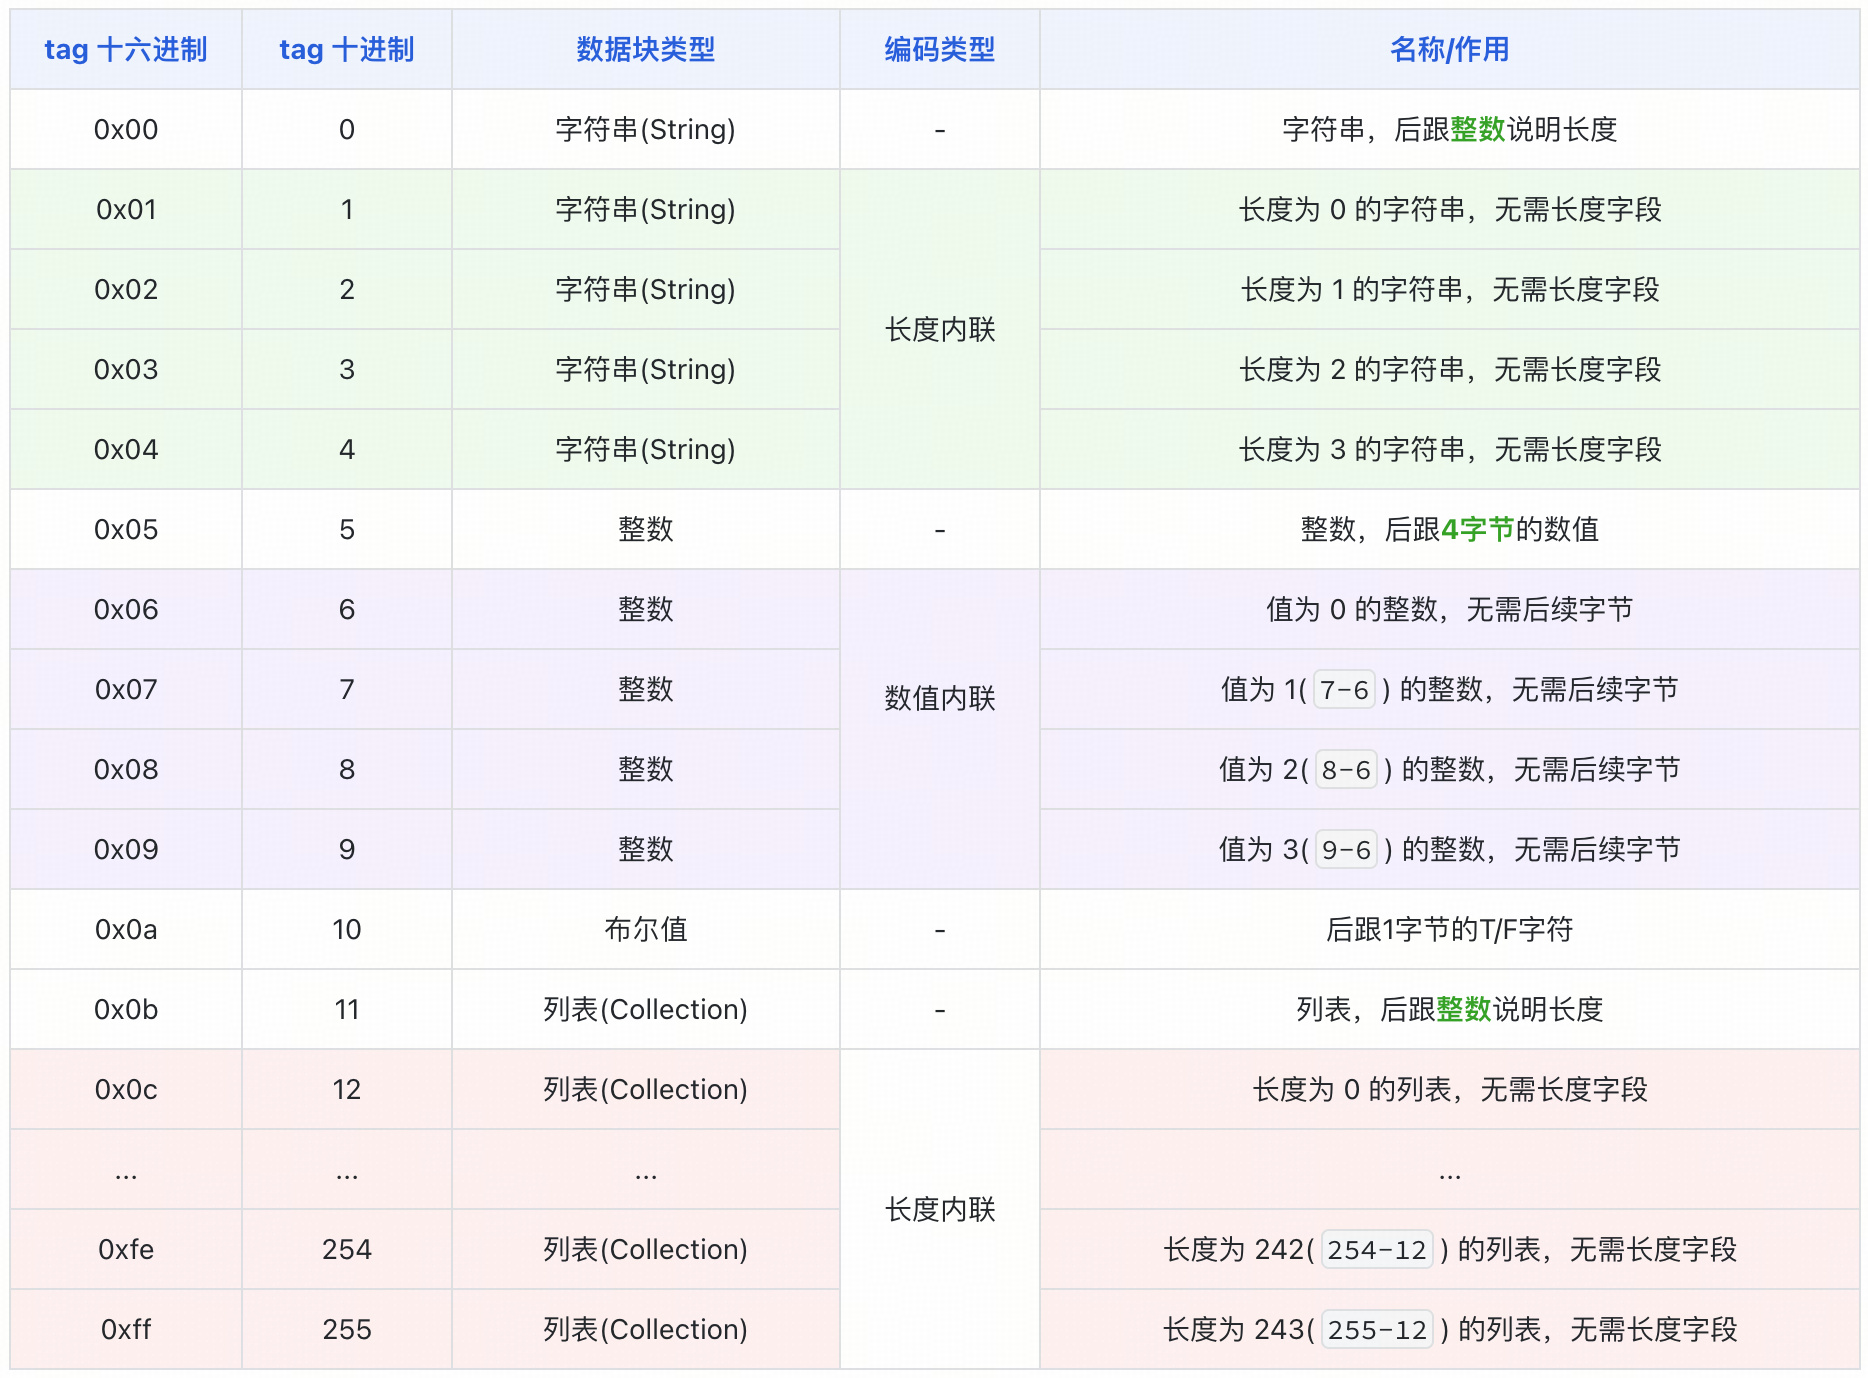This screenshot has height=1378, width=1868.
Task: Select the "名称/作用" column header
Action: click(x=1449, y=50)
